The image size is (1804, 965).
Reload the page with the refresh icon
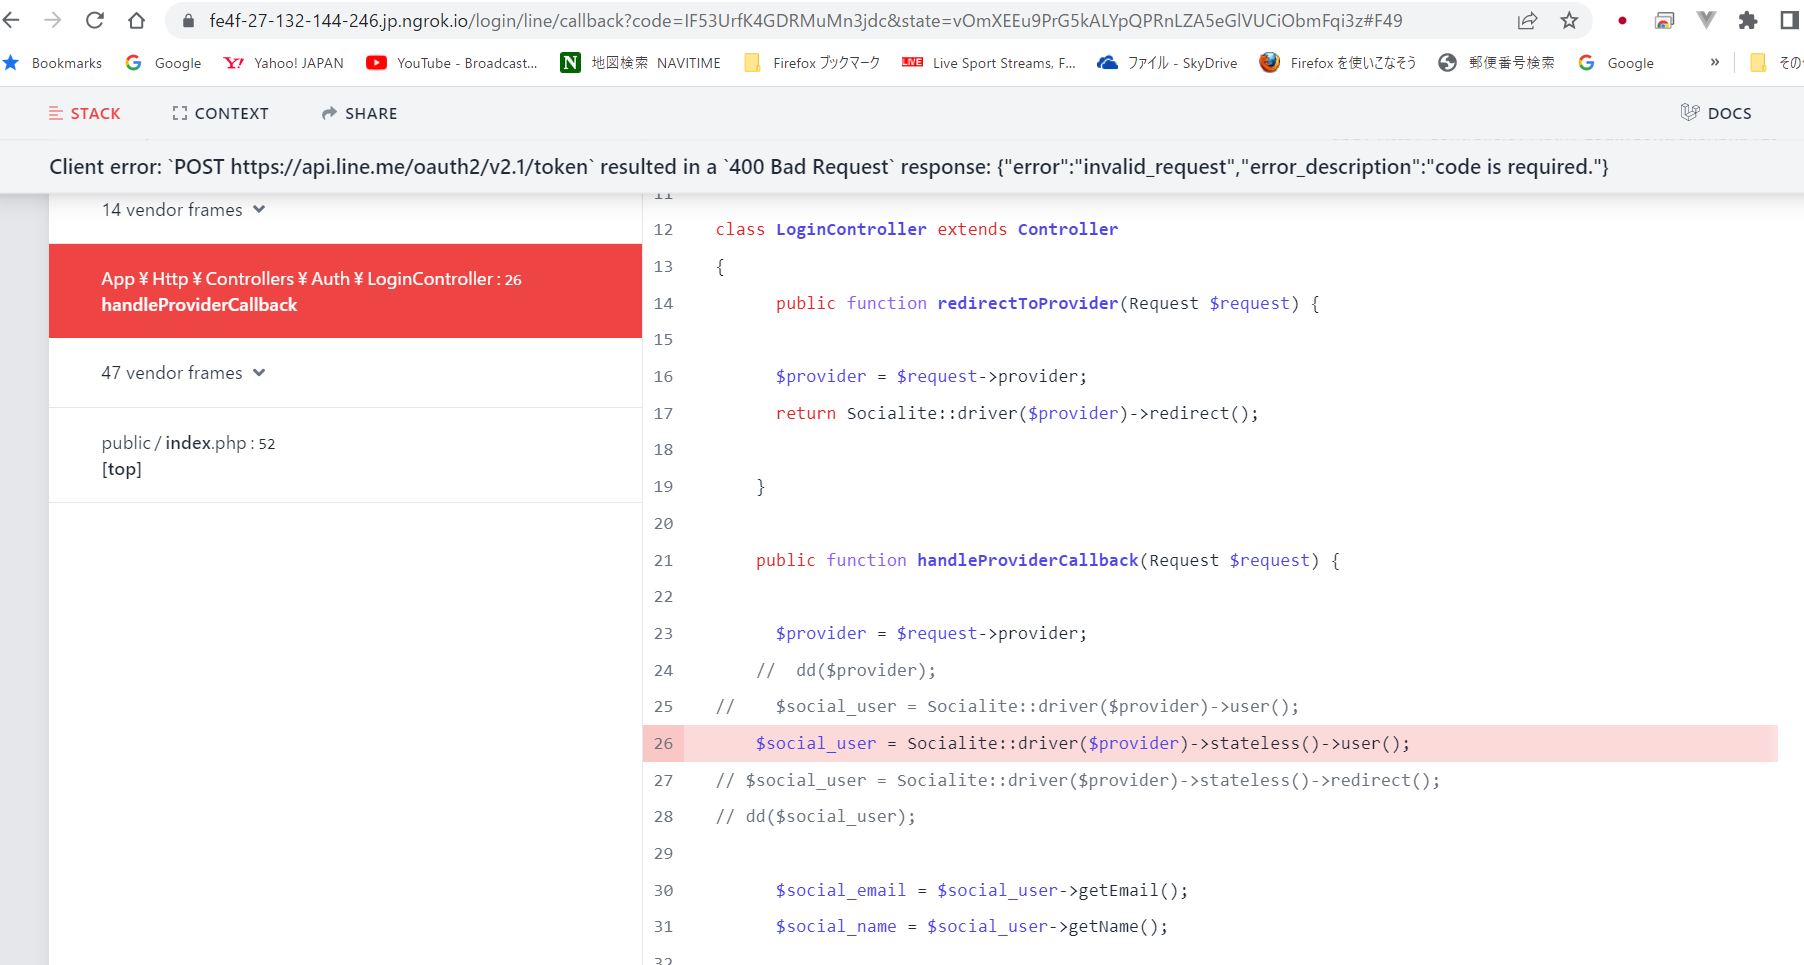pyautogui.click(x=95, y=20)
